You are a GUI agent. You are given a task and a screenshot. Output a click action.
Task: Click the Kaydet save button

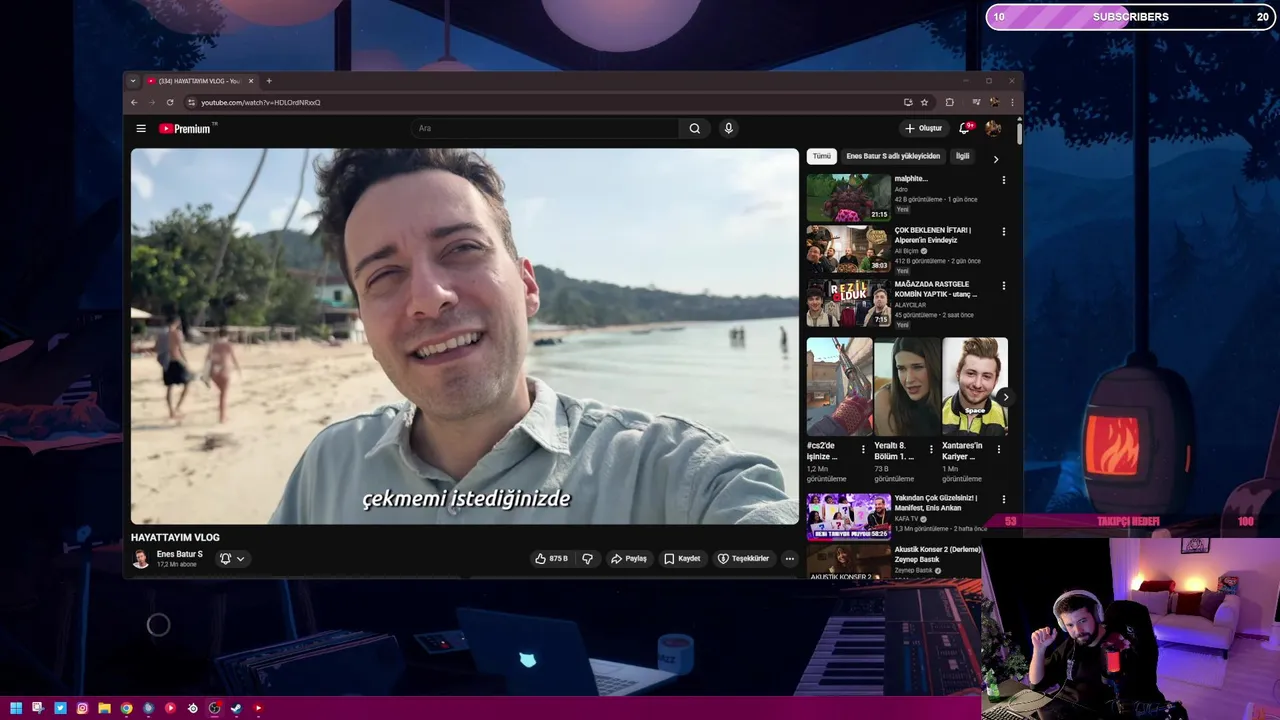click(682, 558)
